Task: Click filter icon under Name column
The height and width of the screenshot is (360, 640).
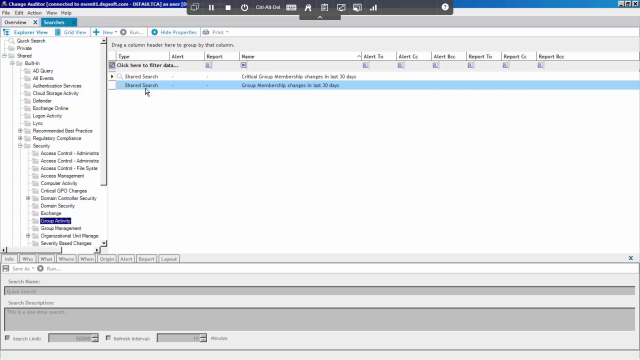Action: tap(243, 65)
